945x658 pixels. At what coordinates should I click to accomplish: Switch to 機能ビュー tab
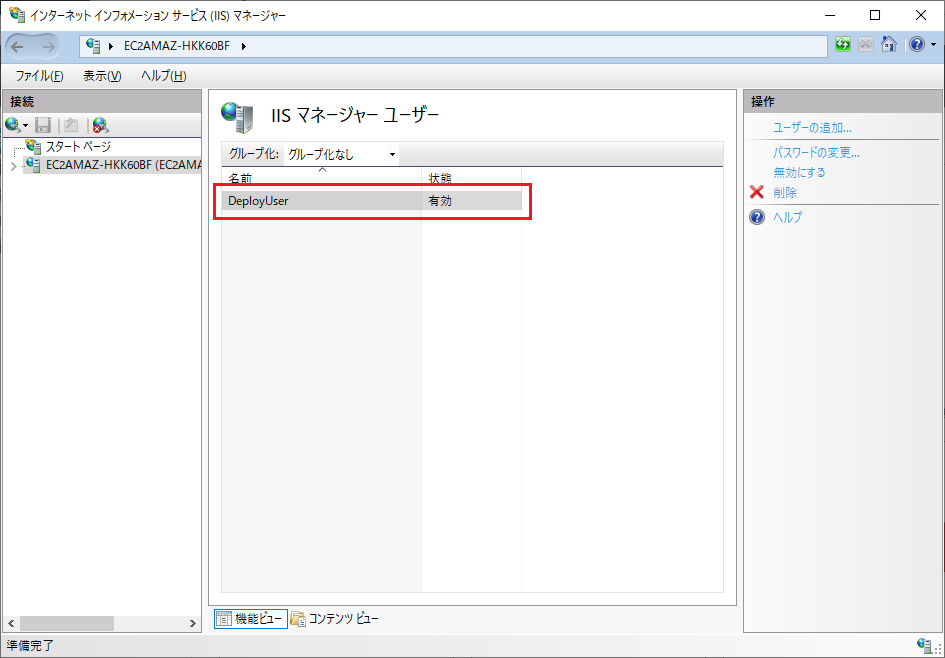click(x=251, y=618)
